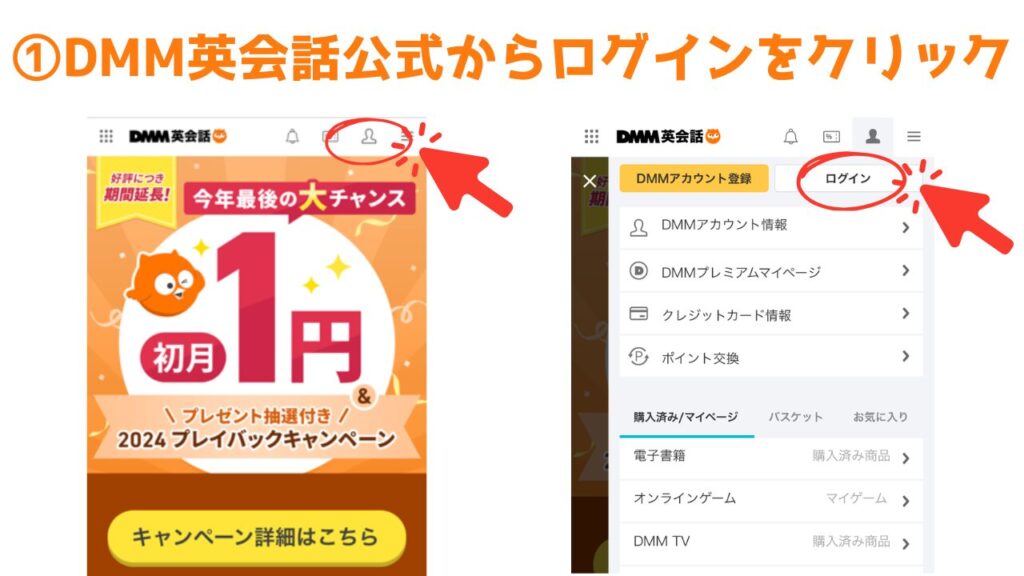Switch to the お気に入り tab
This screenshot has width=1024, height=576.
tap(880, 417)
